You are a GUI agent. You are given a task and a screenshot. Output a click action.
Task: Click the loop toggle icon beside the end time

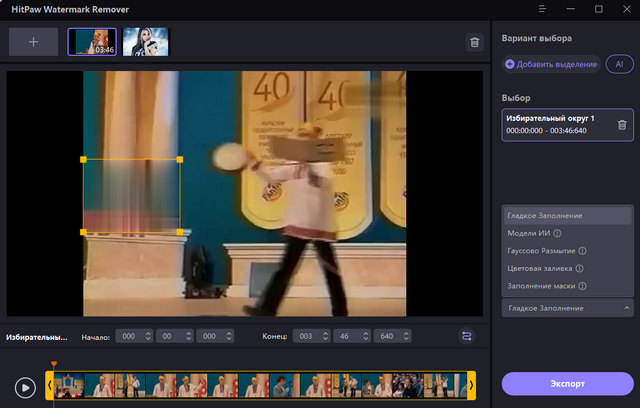tap(466, 336)
